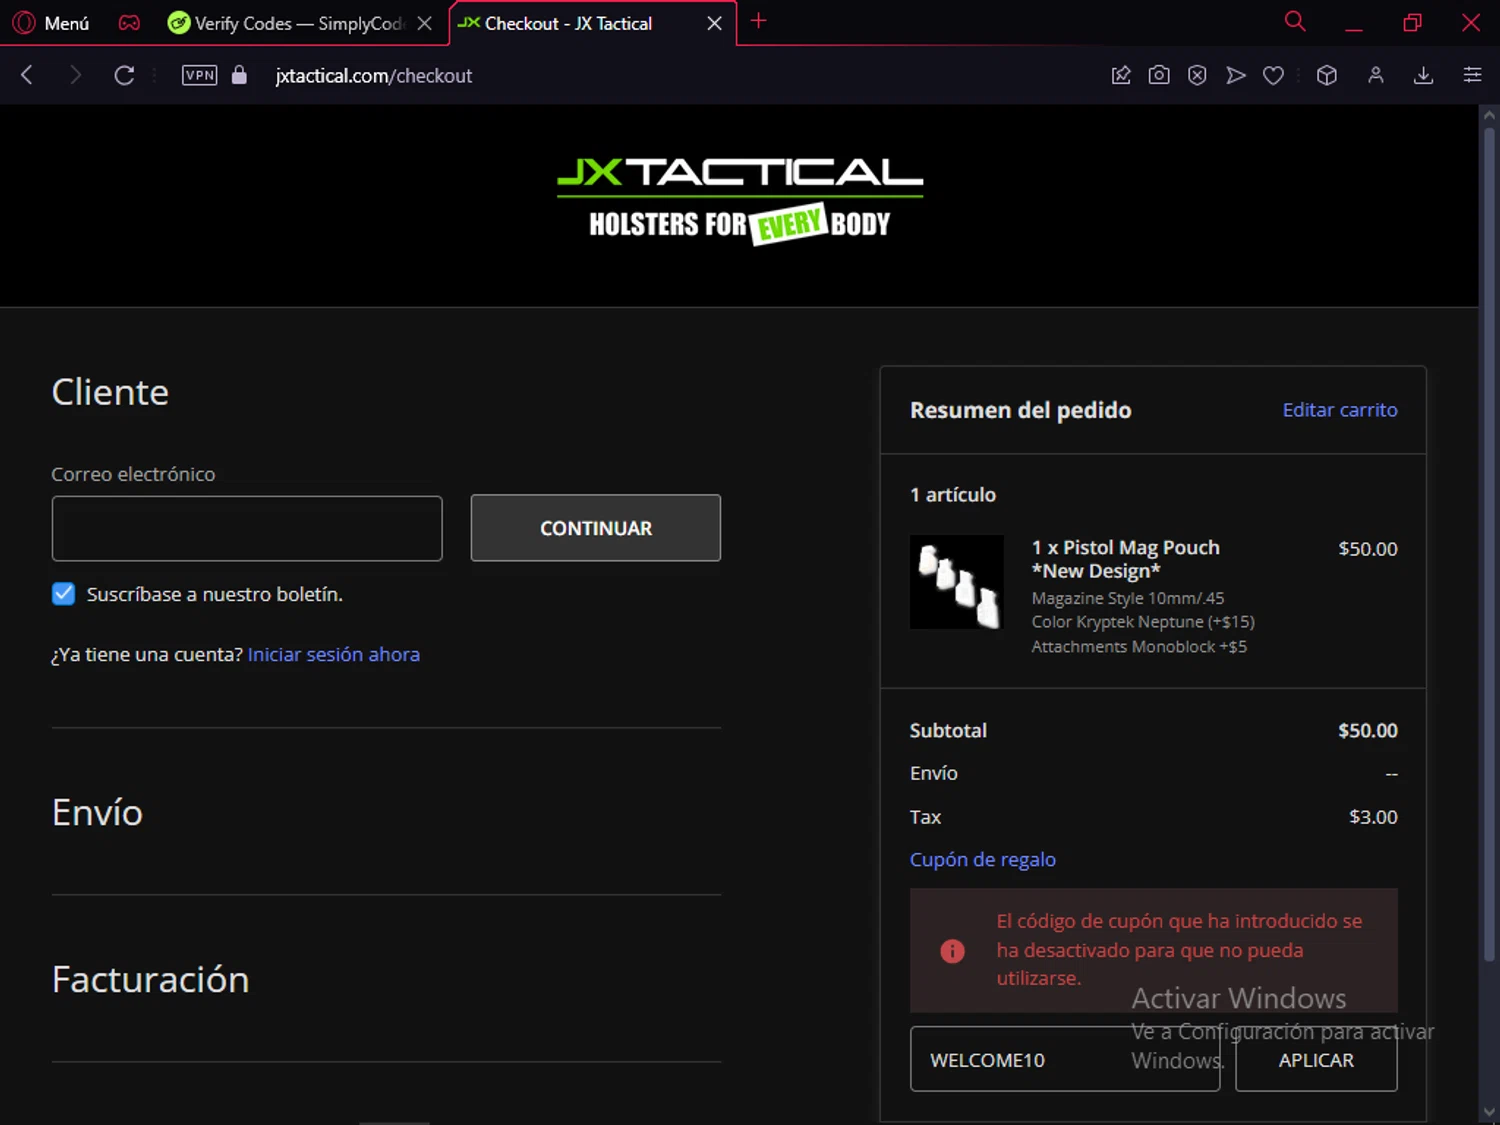Take a snapshot with camera icon
The image size is (1500, 1125).
[x=1159, y=75]
